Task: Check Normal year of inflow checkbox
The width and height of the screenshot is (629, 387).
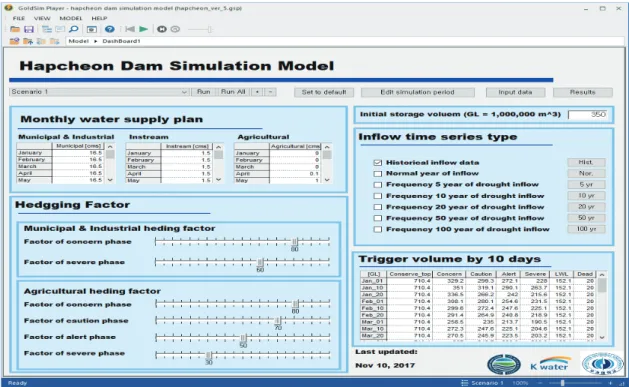Action: pyautogui.click(x=377, y=174)
